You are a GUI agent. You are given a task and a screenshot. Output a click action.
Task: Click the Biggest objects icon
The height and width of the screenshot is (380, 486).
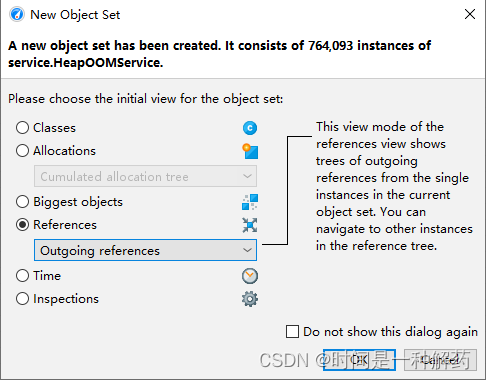[250, 202]
